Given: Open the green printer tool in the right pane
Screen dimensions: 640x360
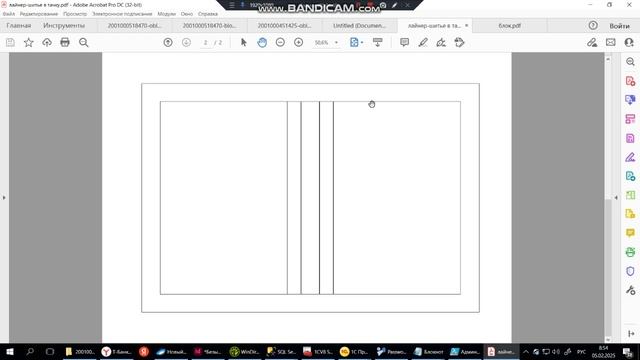Looking at the screenshot, I should coord(630,252).
